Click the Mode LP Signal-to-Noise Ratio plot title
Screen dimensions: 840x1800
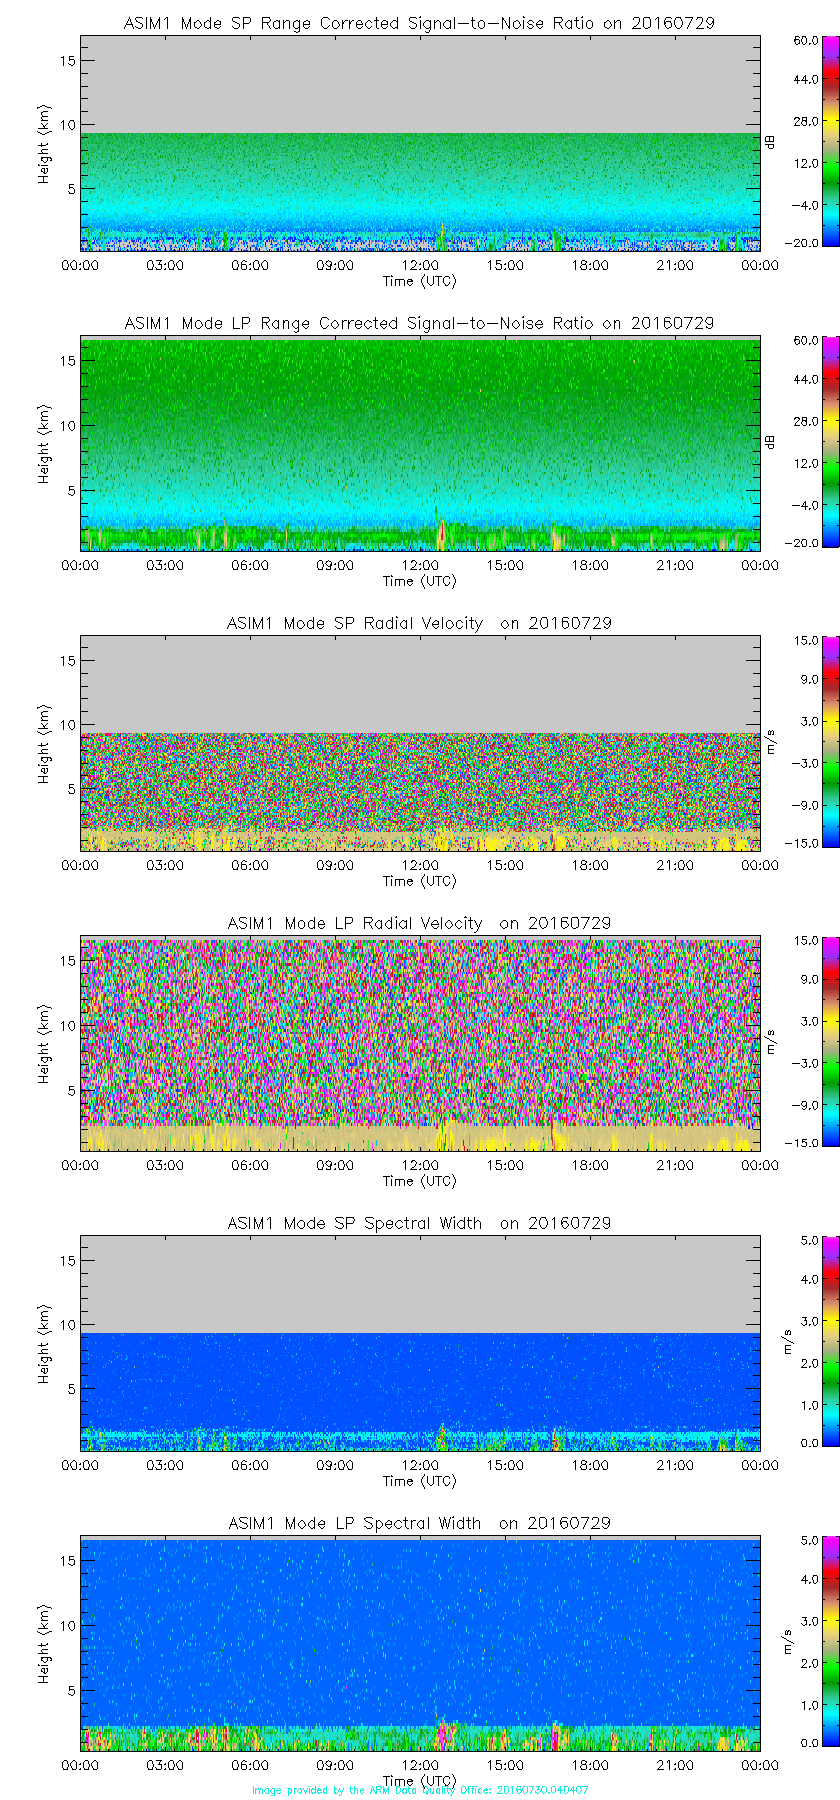(x=419, y=323)
